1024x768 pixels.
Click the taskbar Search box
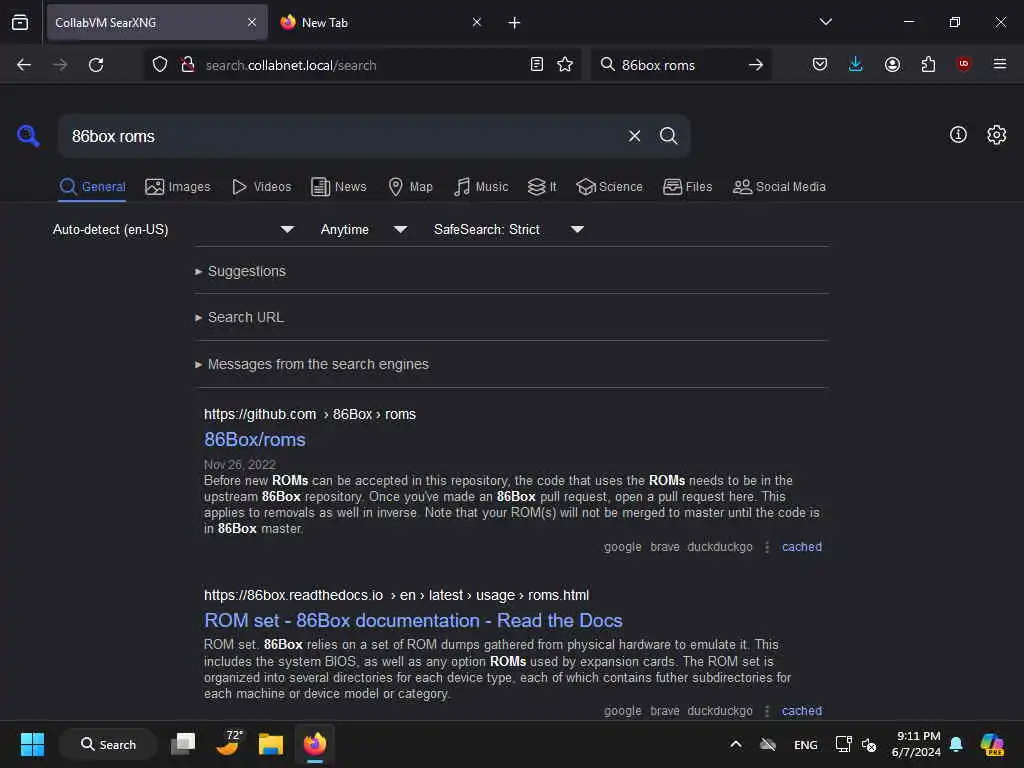[x=108, y=744]
